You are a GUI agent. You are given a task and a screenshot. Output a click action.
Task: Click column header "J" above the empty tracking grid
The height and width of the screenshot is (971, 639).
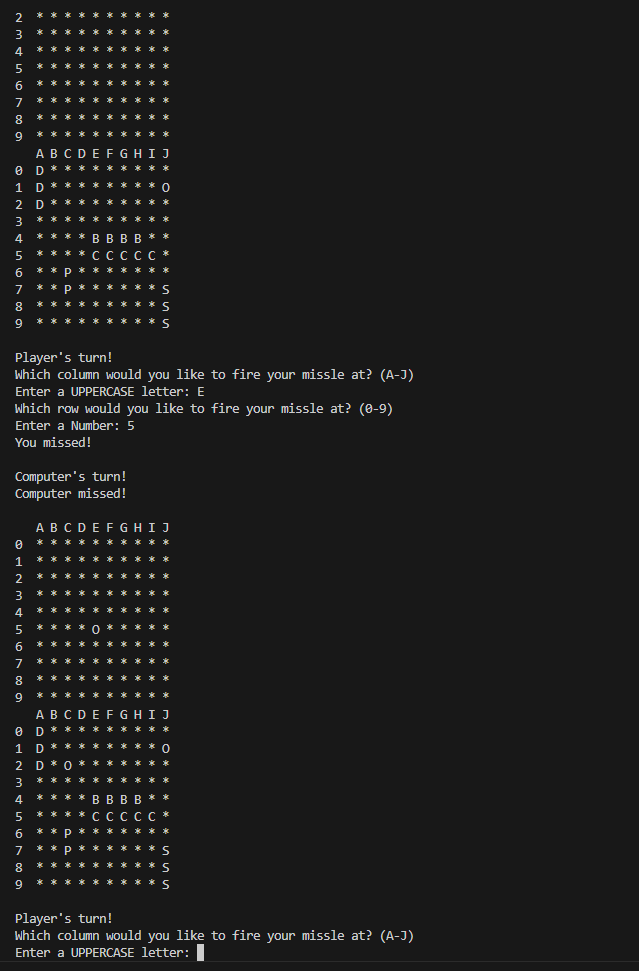point(165,528)
